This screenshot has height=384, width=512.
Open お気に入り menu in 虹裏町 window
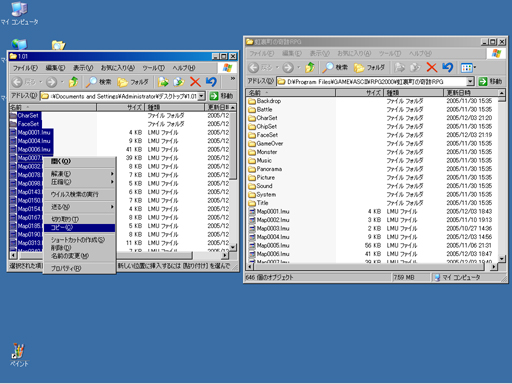click(x=354, y=53)
